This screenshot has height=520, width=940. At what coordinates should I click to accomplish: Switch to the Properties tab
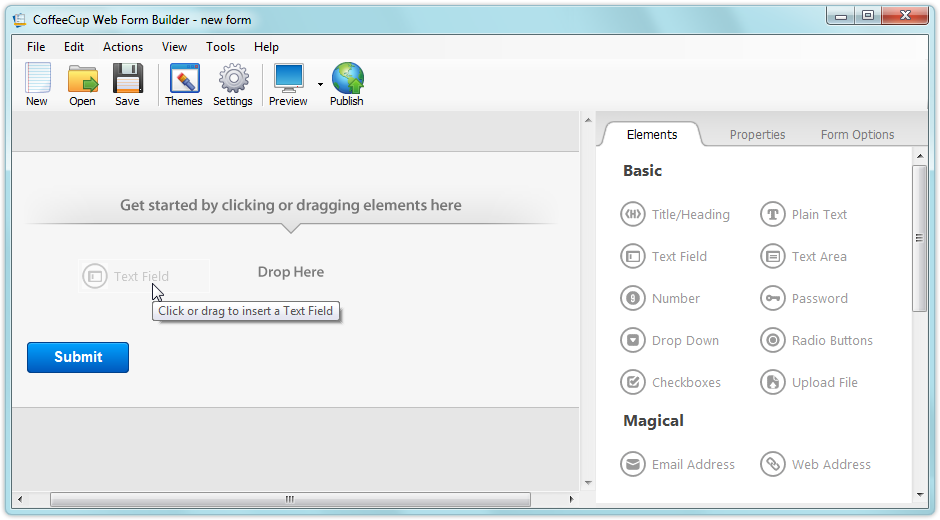tap(757, 134)
